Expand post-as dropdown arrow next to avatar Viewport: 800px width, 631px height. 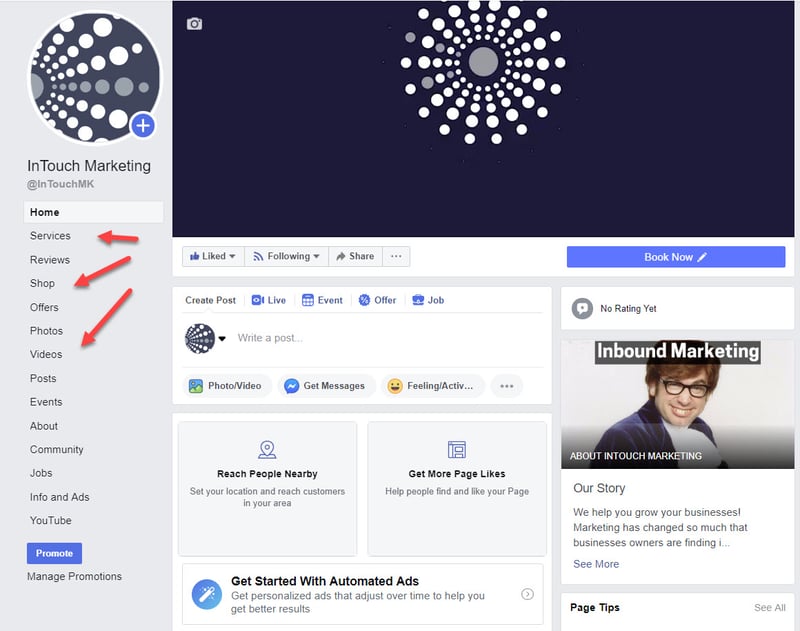click(x=222, y=338)
